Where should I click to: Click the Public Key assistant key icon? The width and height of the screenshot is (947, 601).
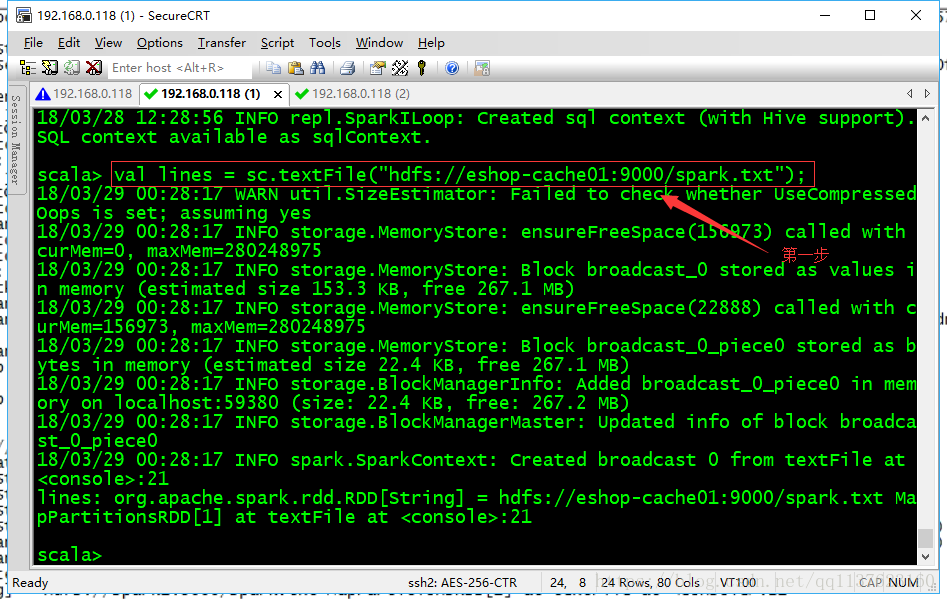point(422,68)
